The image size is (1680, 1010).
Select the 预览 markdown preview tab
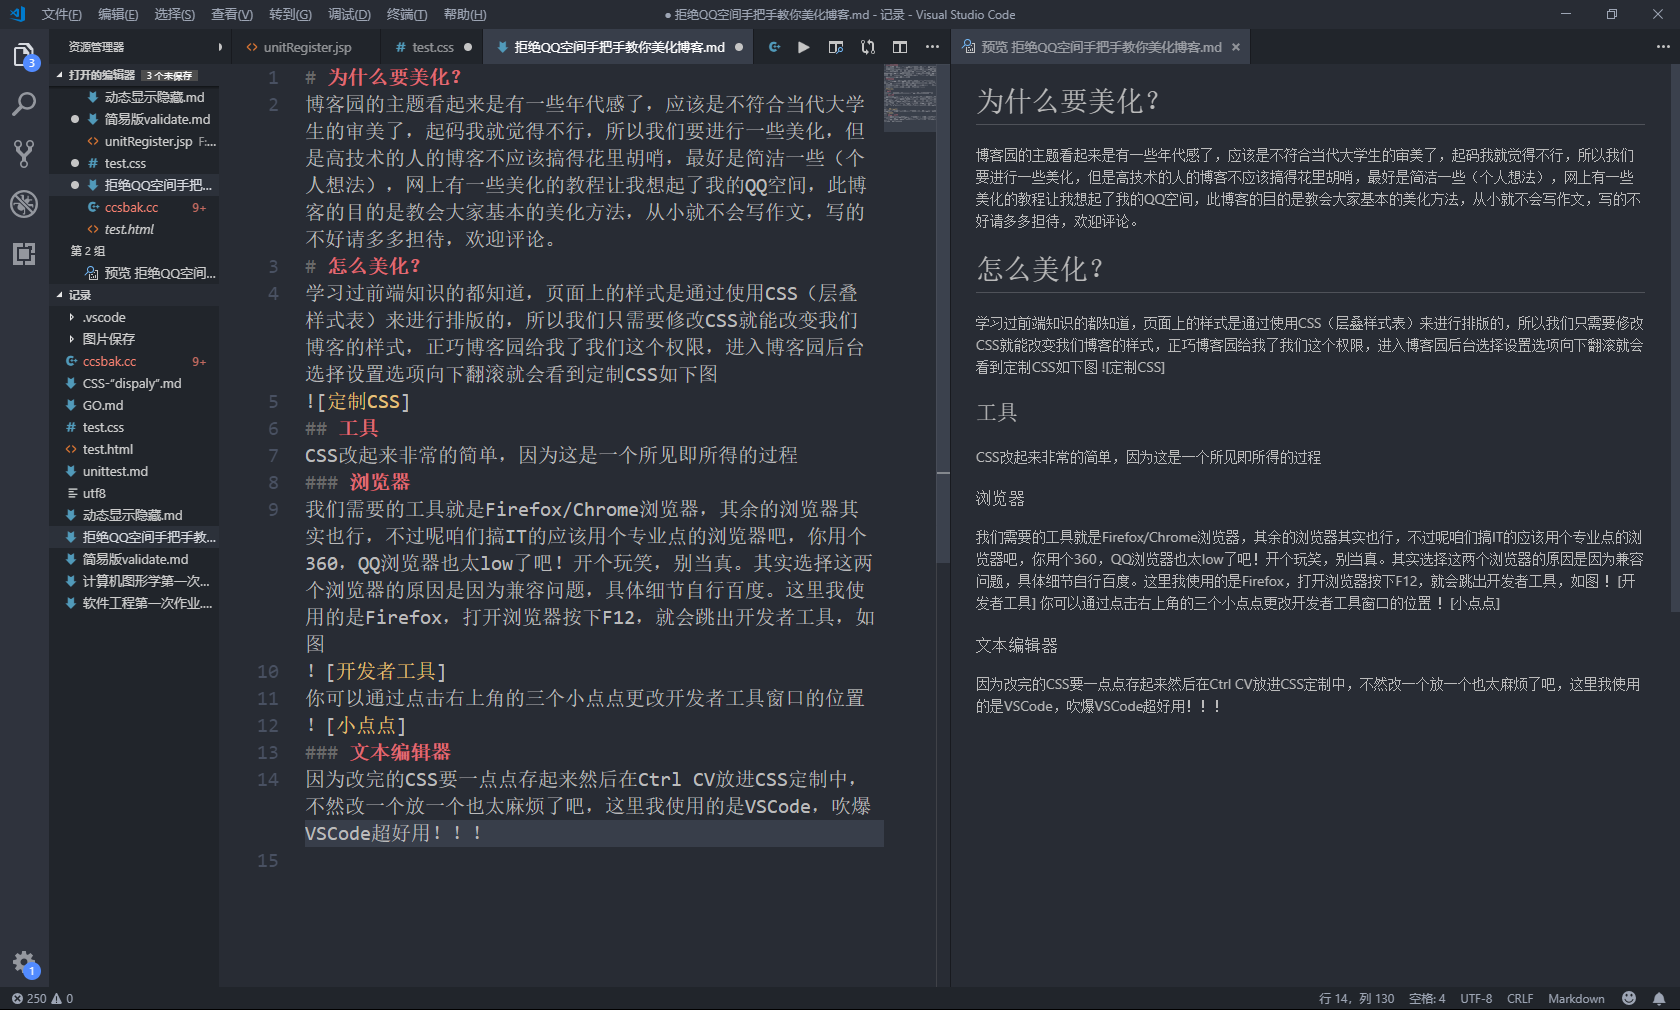(1100, 47)
